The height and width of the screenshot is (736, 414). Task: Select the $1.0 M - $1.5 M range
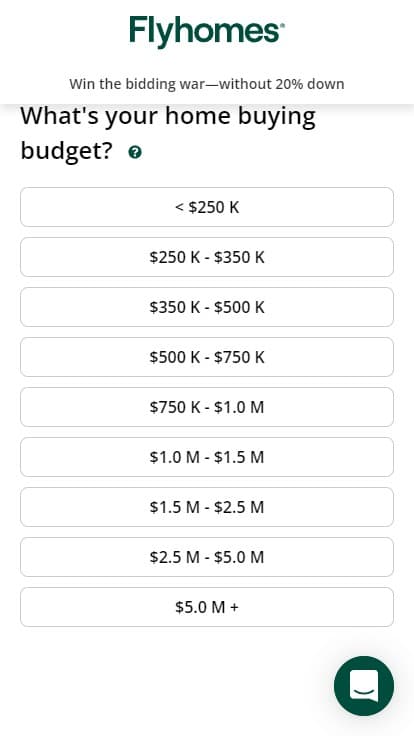click(x=207, y=457)
